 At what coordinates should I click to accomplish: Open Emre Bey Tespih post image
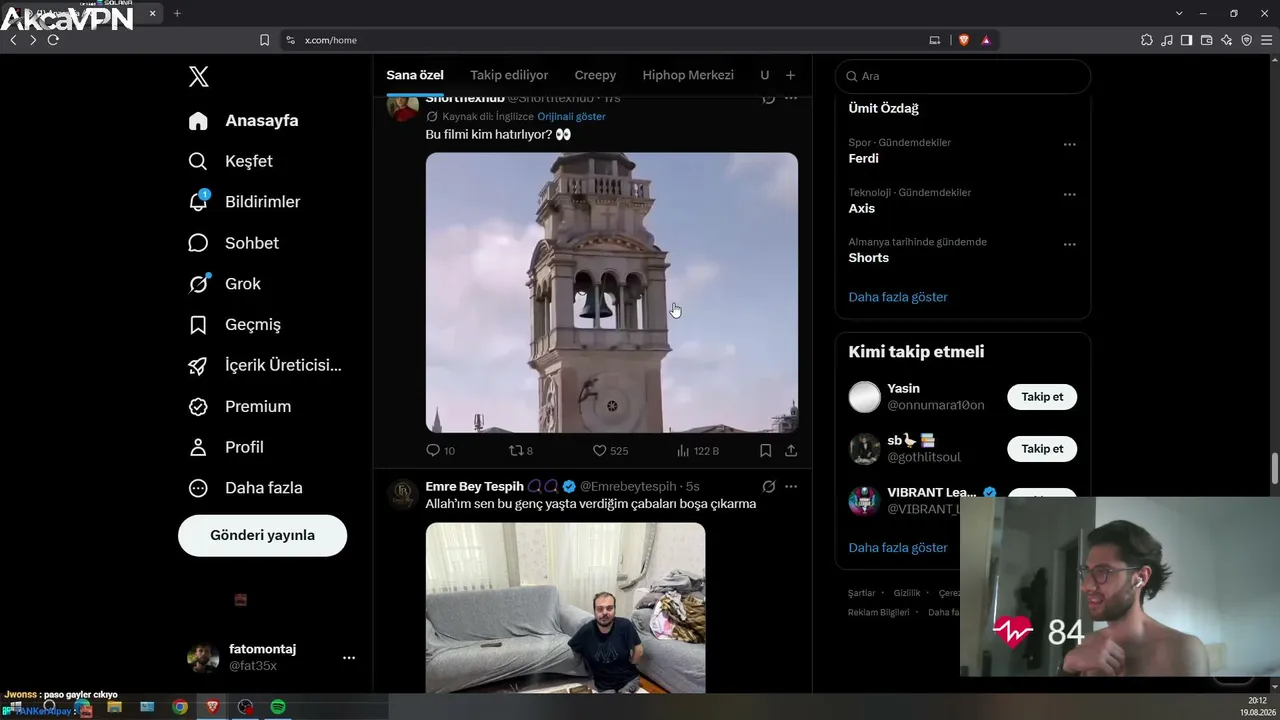tap(565, 607)
